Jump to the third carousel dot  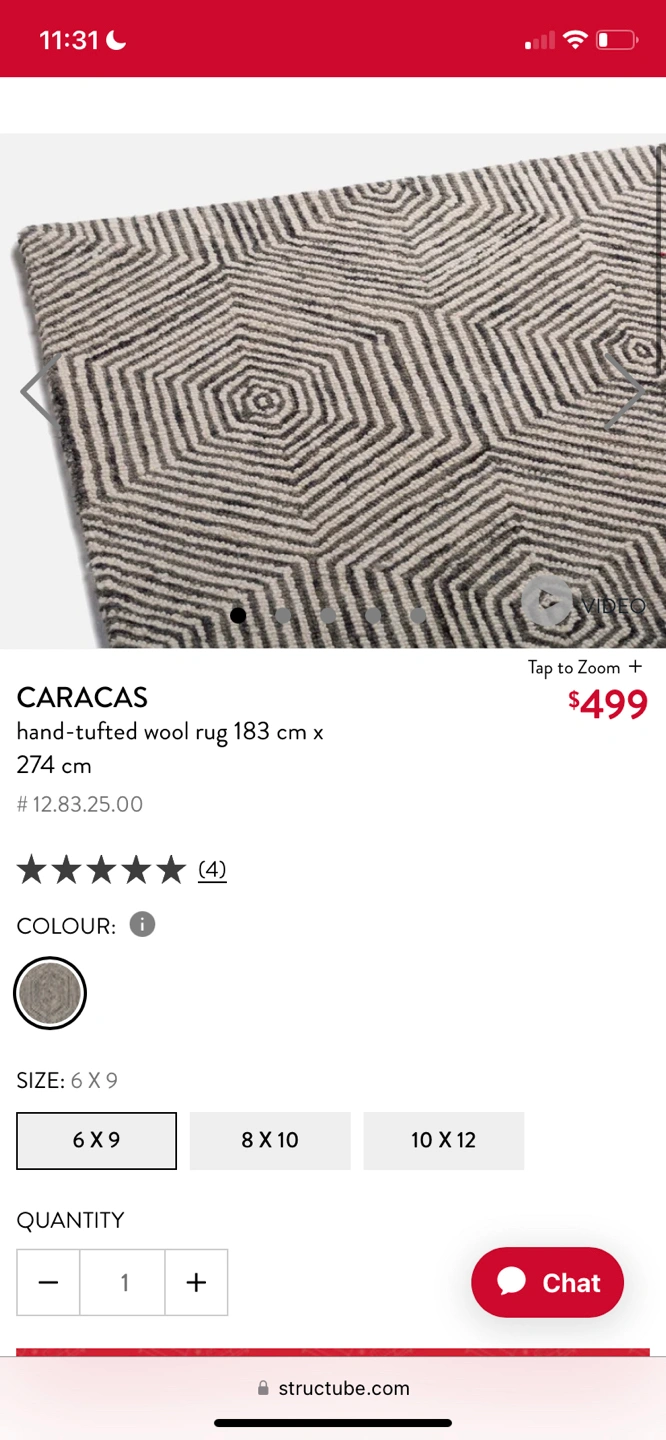pos(328,615)
